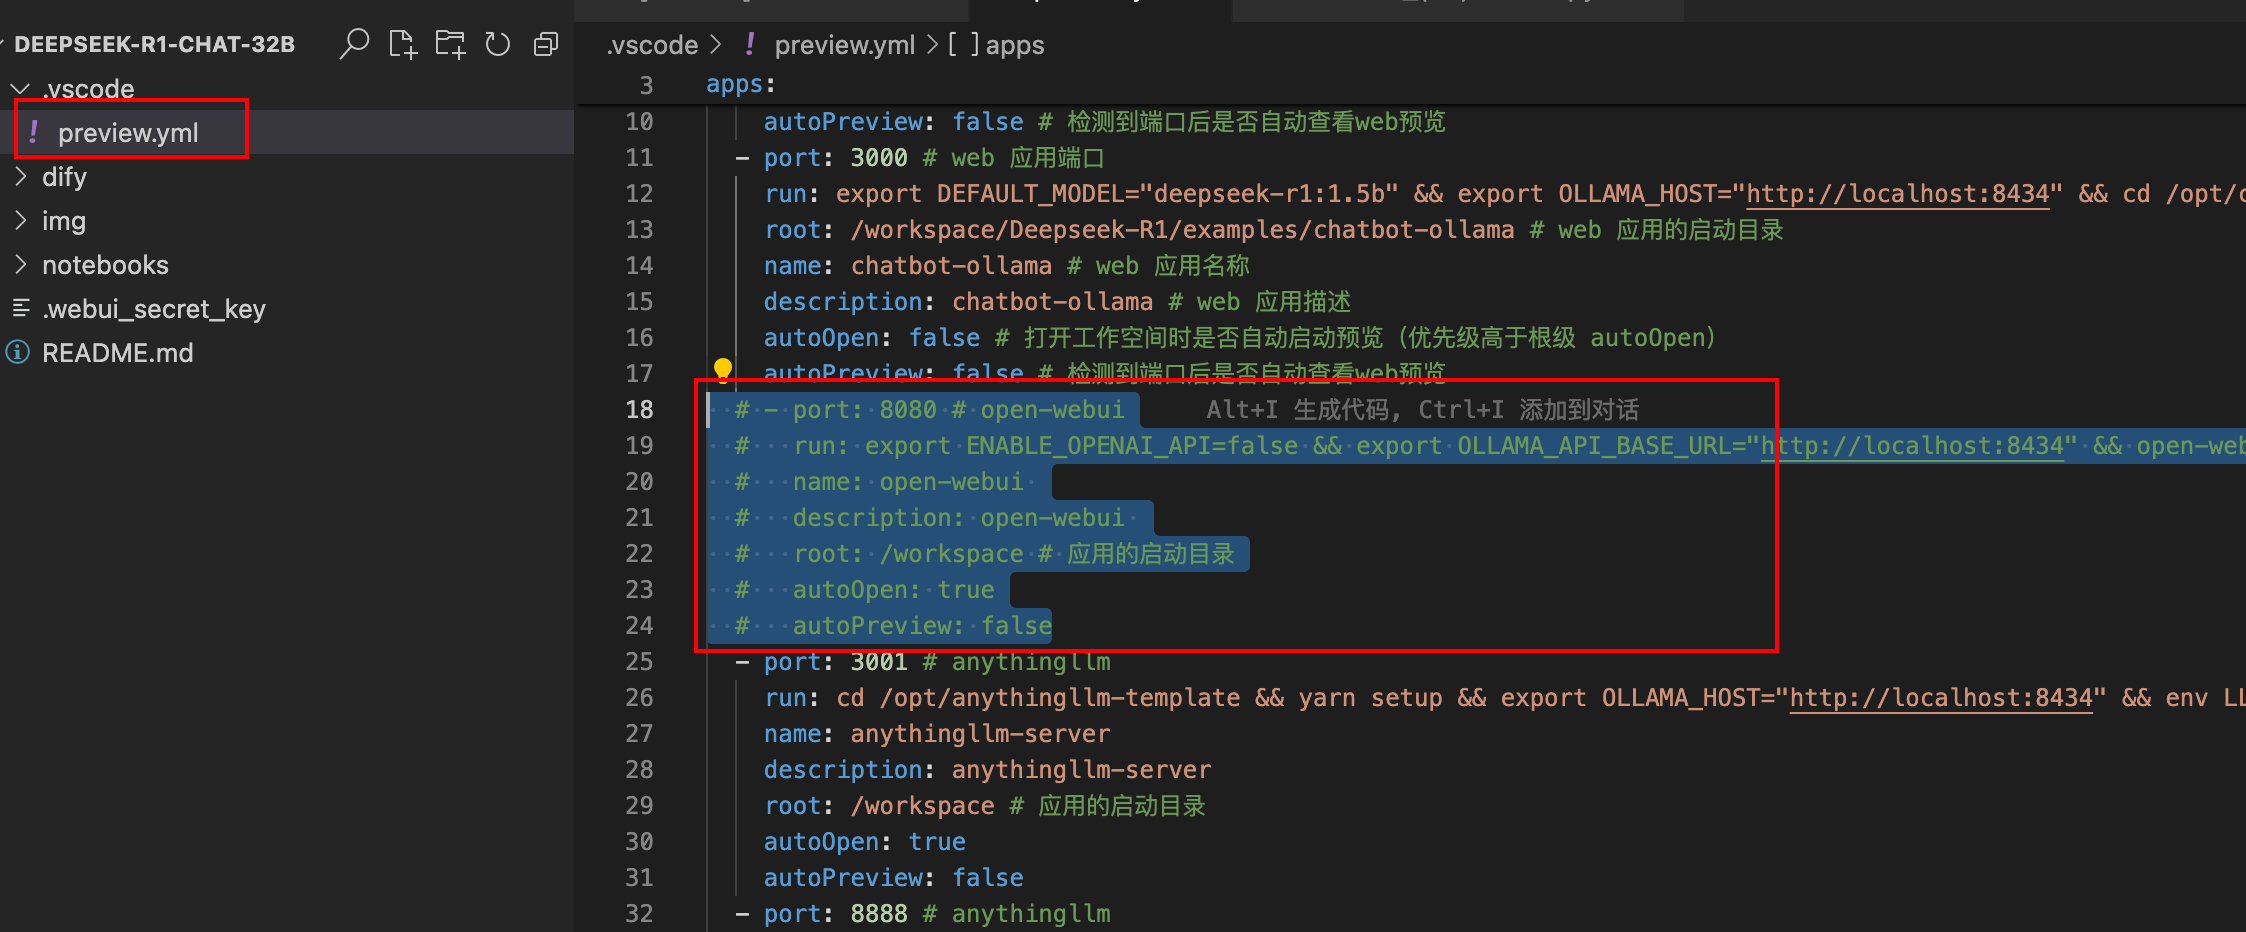
Task: Click the search icon in explorer header
Action: pos(354,44)
